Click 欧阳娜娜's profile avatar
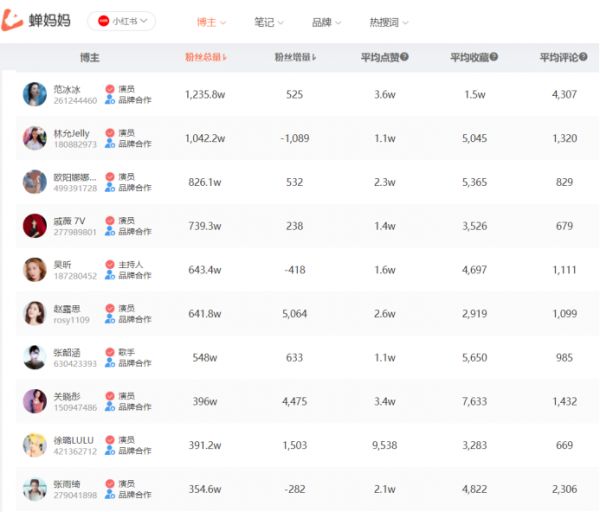This screenshot has height=512, width=600. (34, 182)
